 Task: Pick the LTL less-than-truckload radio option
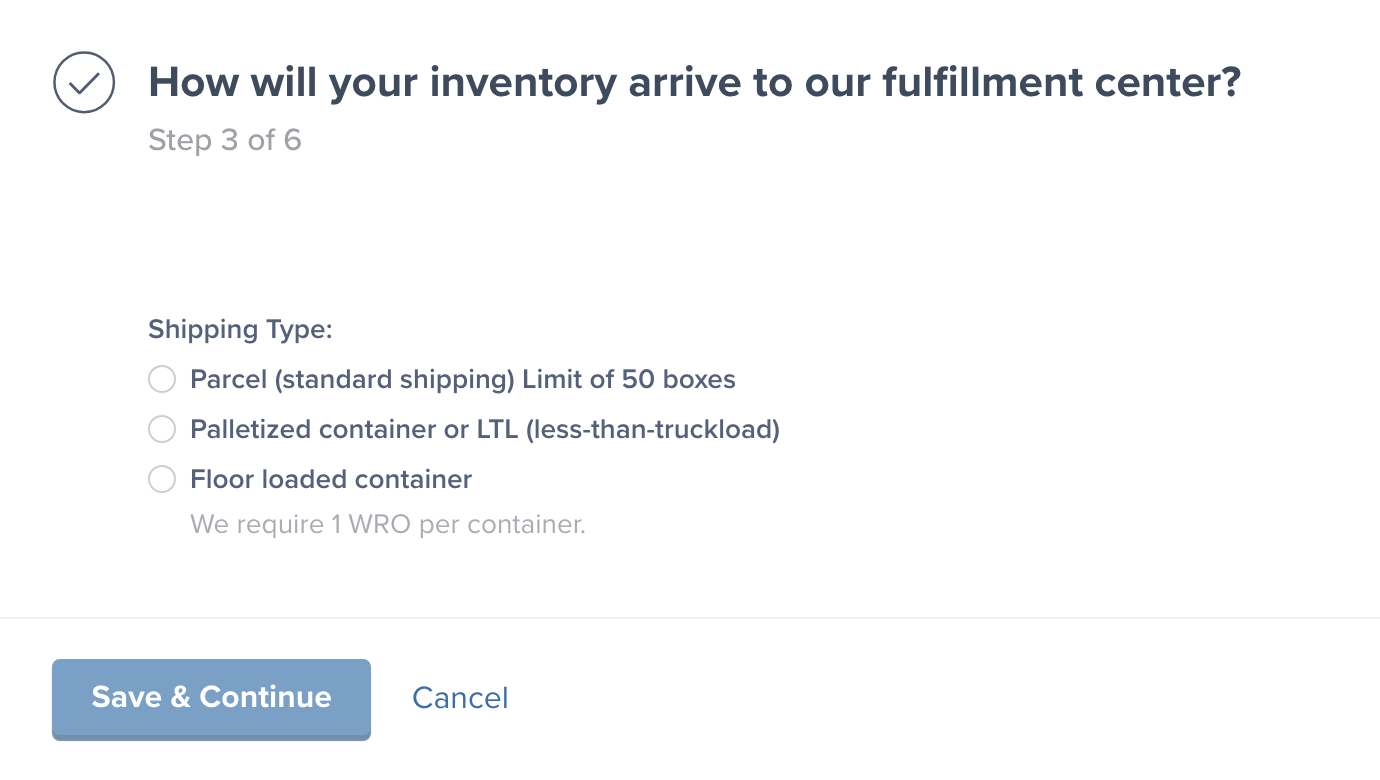tap(161, 429)
